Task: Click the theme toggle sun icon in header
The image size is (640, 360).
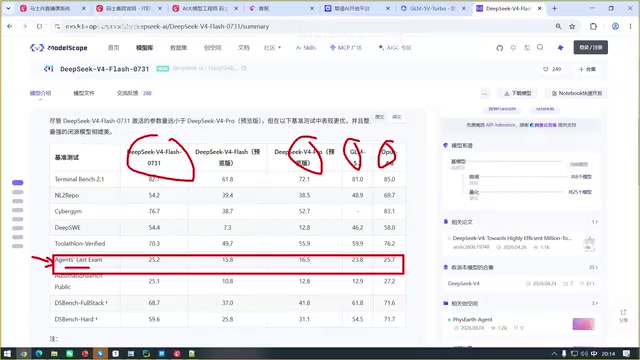Action: [x=513, y=48]
